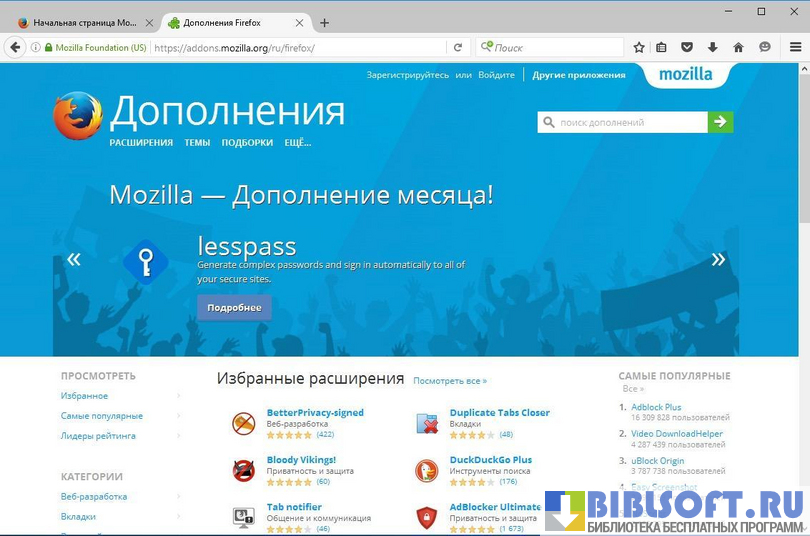Advance carousel with right double chevrons
810x536 pixels.
pos(718,259)
